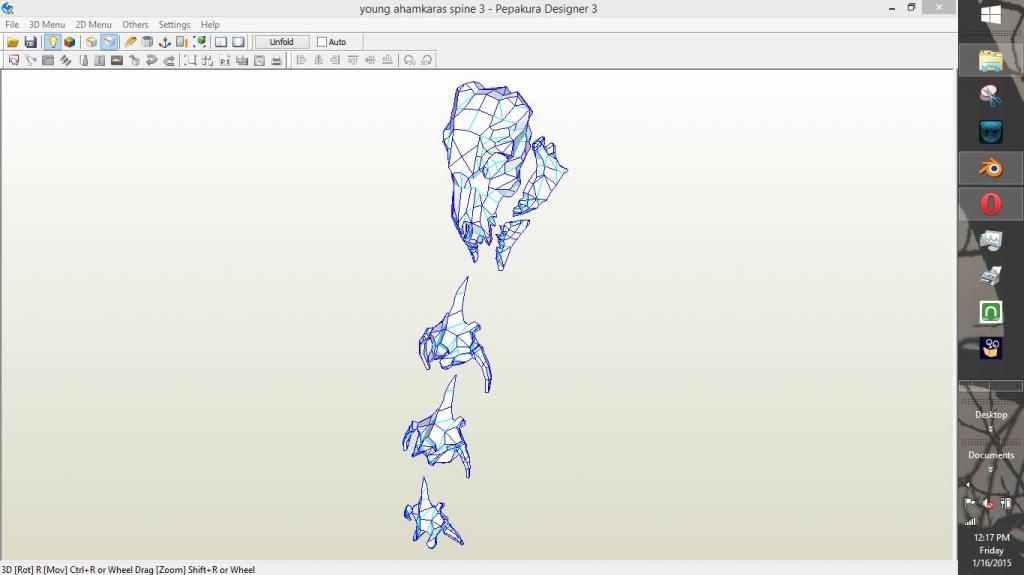Click the Save floppy disk icon
Viewport: 1024px width, 575px height.
[x=30, y=42]
